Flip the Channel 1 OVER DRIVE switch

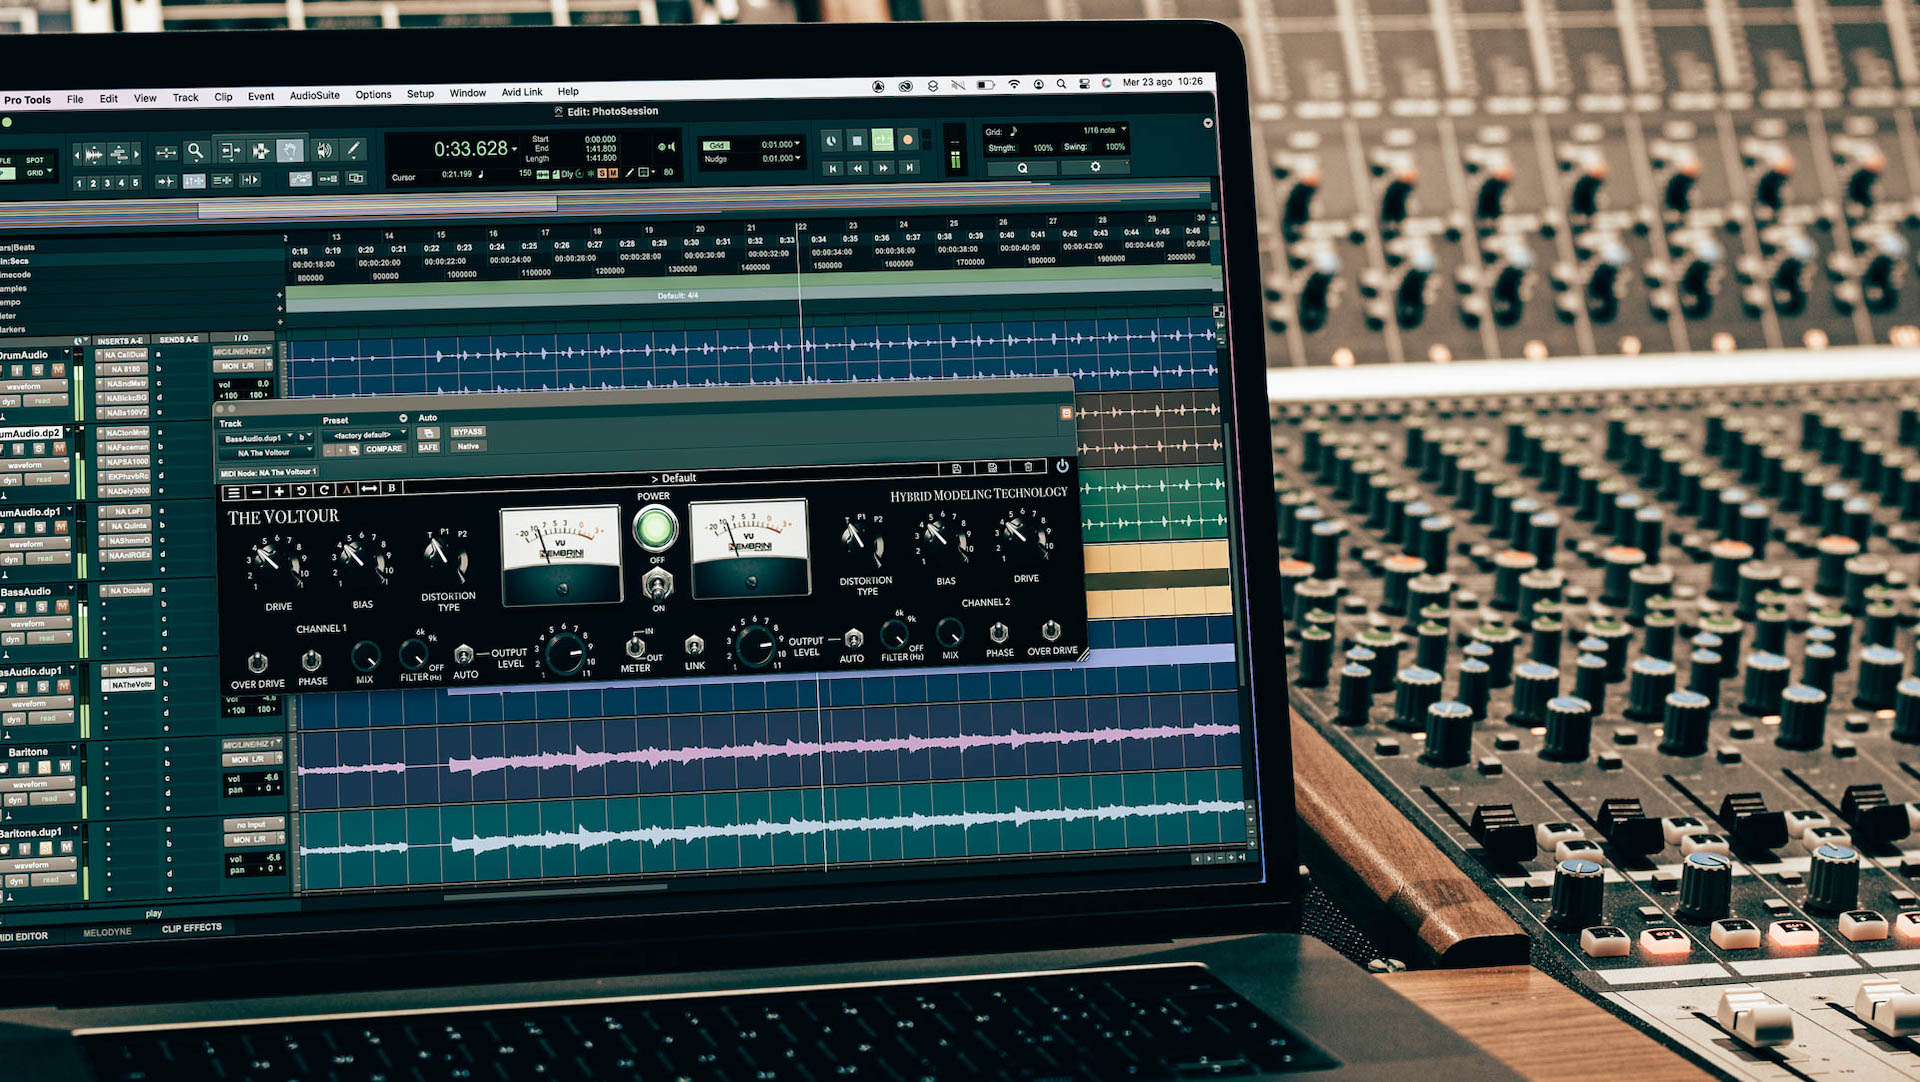pyautogui.click(x=257, y=662)
